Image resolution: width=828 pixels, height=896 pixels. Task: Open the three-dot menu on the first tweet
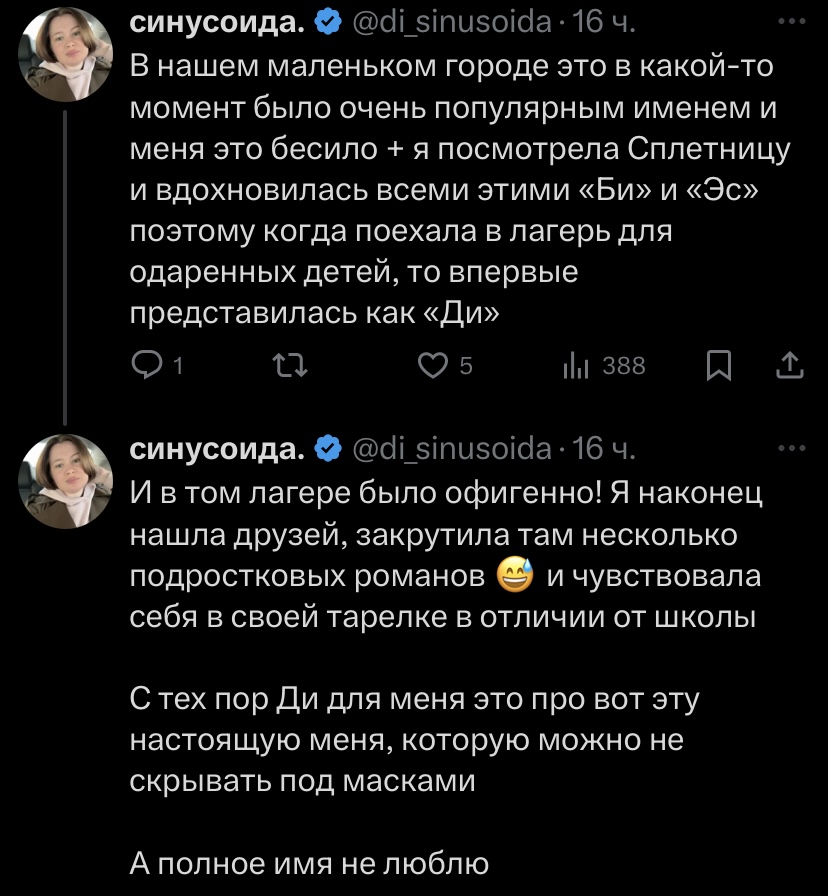pyautogui.click(x=790, y=21)
